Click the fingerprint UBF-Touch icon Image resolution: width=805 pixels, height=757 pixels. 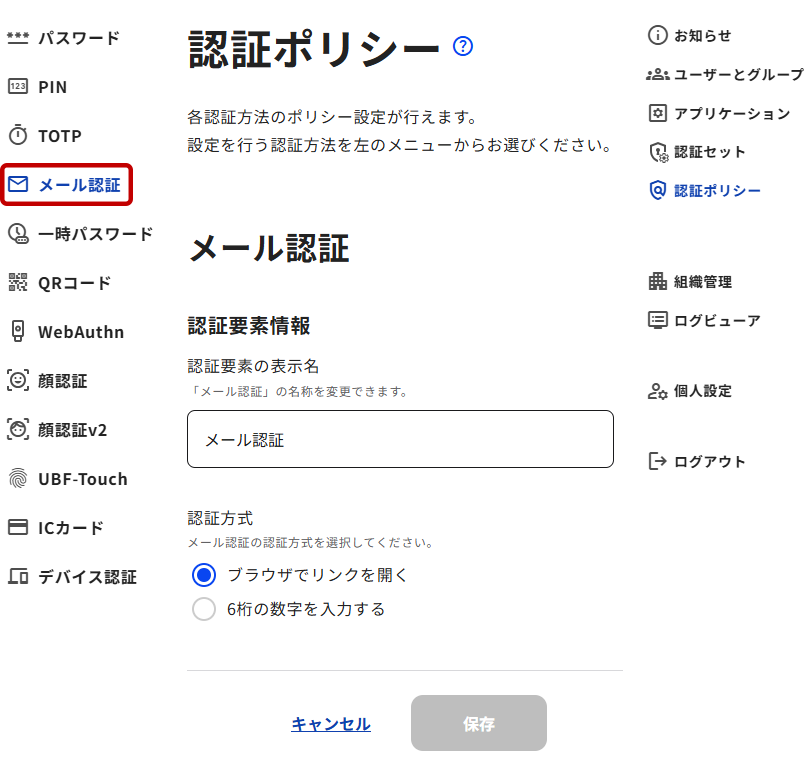(18, 479)
